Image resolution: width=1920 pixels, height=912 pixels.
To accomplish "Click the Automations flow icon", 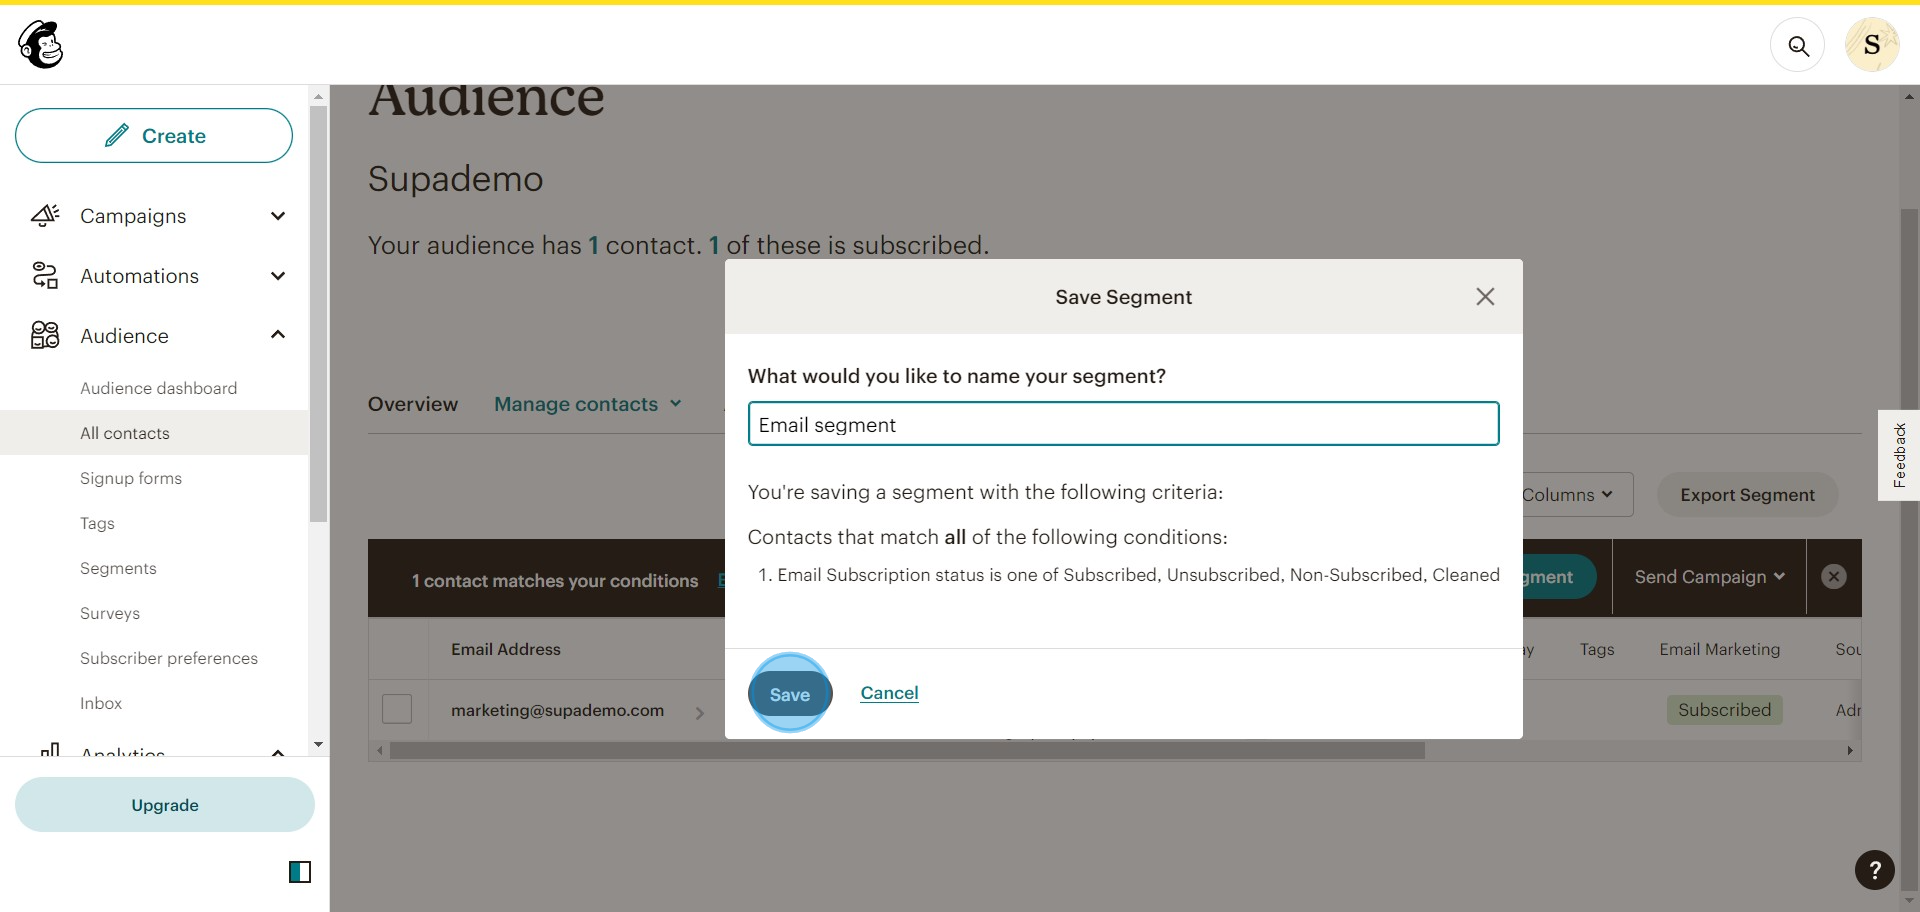I will (45, 276).
